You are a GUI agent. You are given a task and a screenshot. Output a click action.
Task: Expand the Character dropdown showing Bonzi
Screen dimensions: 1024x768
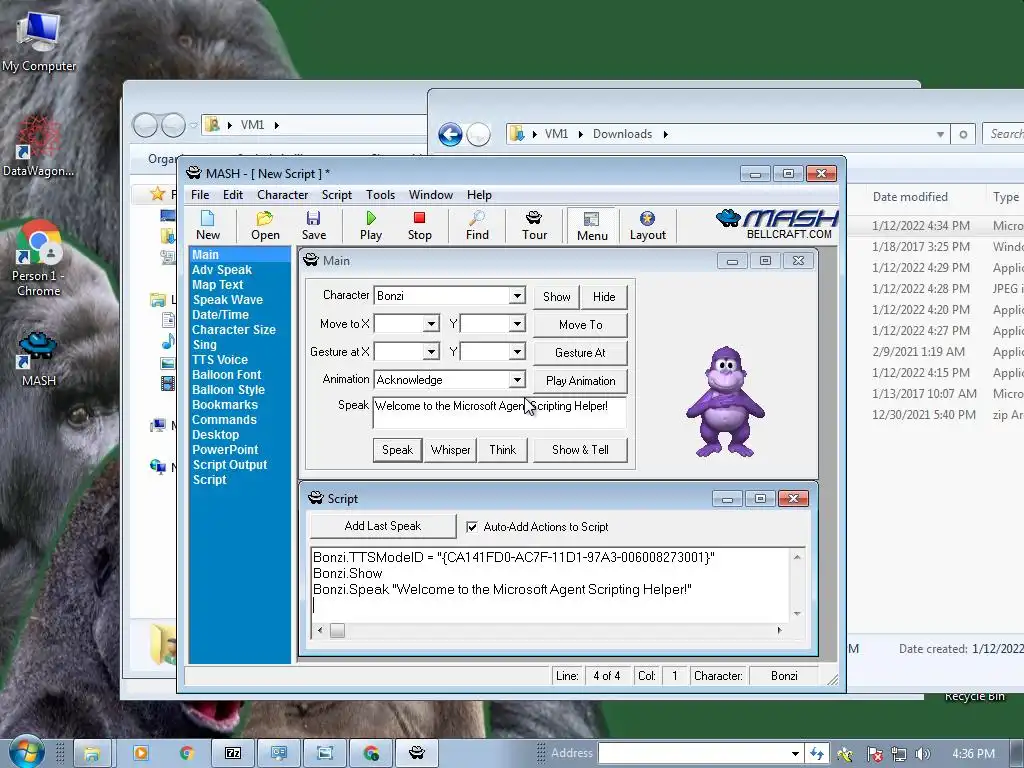pos(517,296)
